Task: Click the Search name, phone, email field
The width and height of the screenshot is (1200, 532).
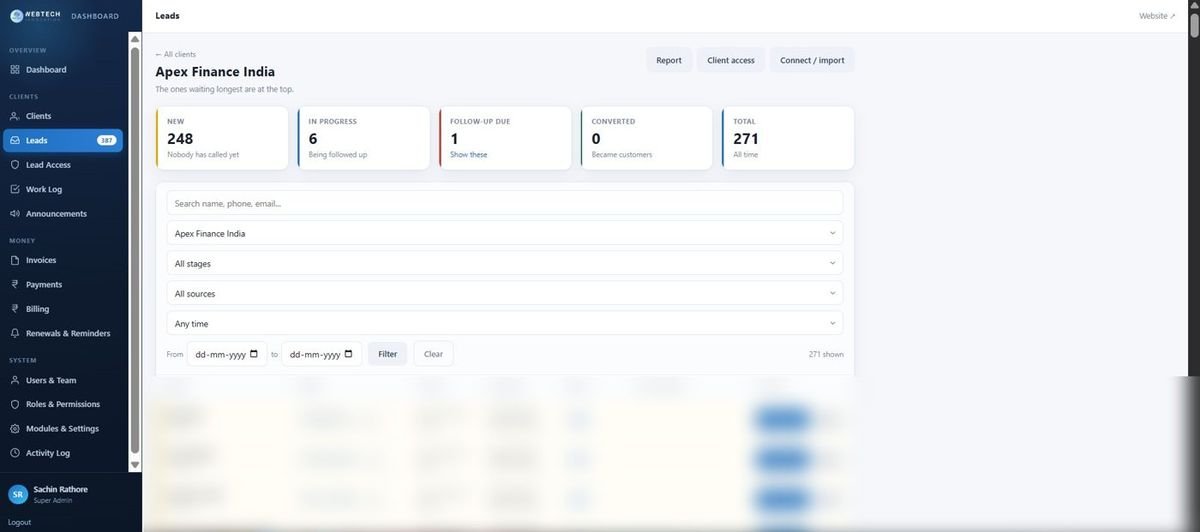Action: pyautogui.click(x=505, y=203)
